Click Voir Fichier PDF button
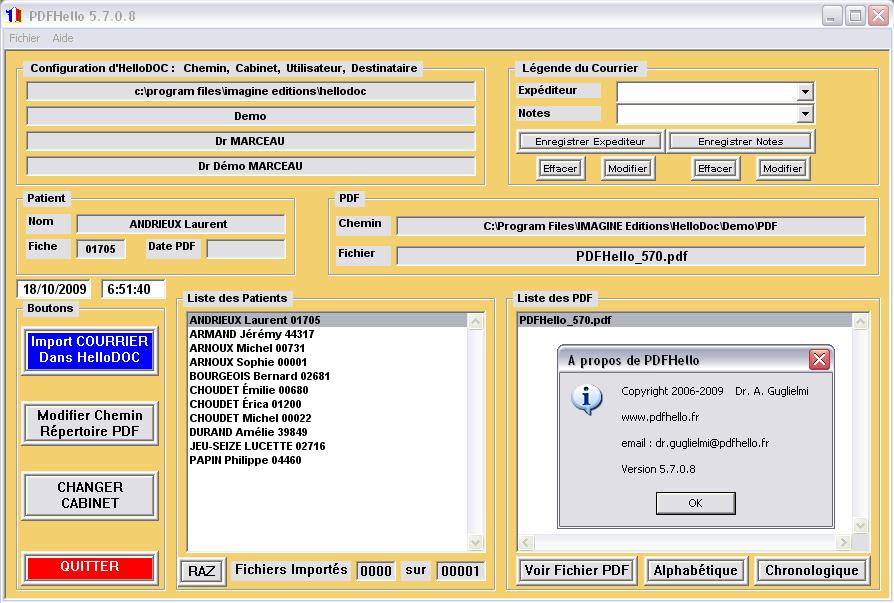The height and width of the screenshot is (603, 894). [577, 571]
